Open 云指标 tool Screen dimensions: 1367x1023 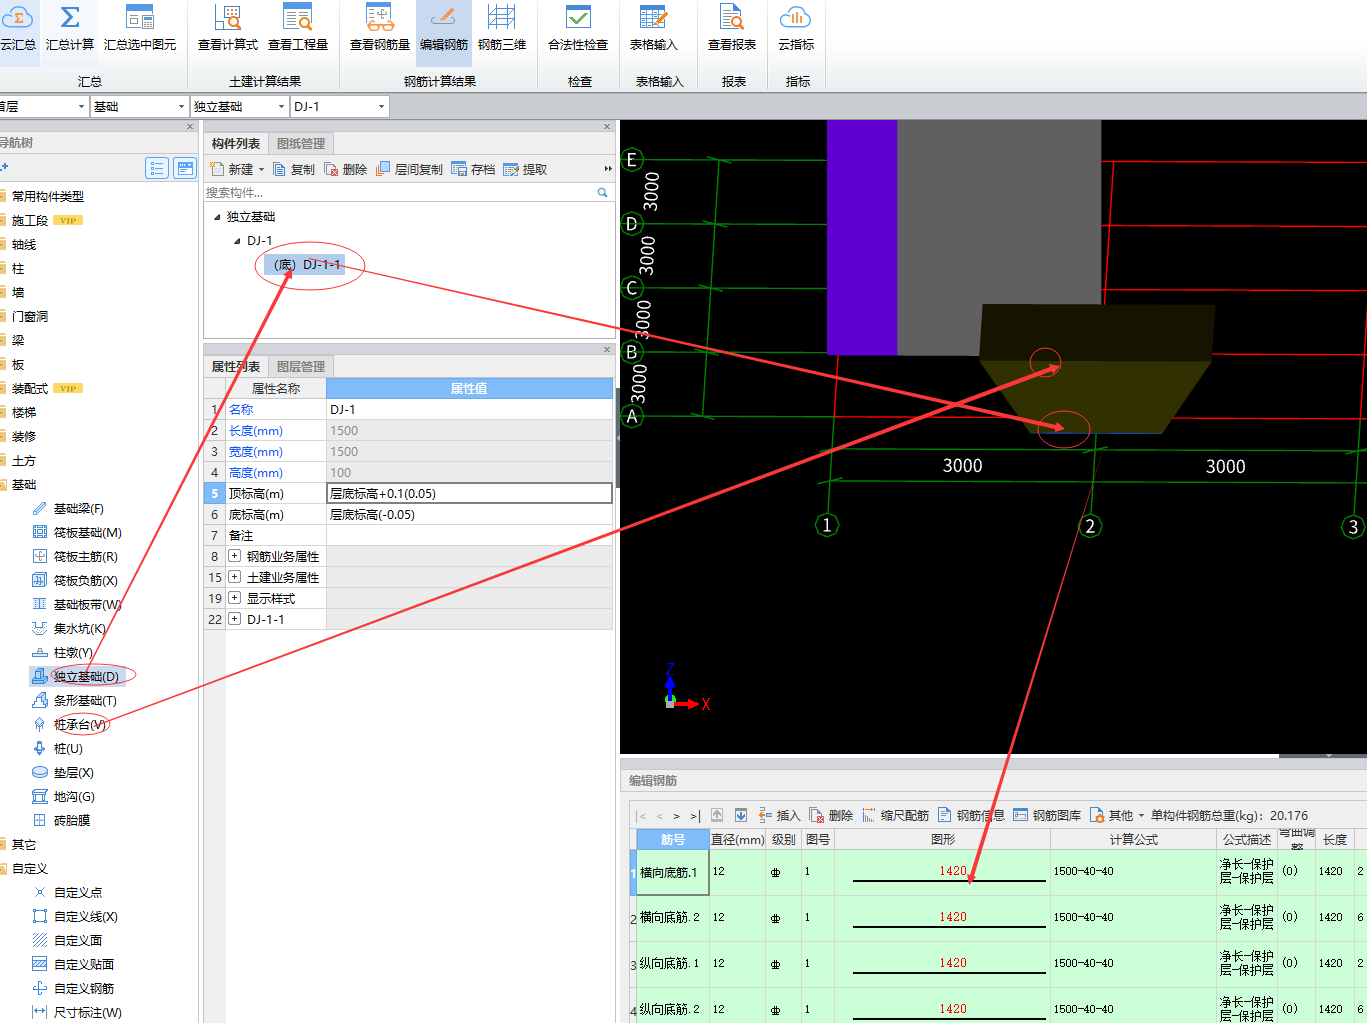click(796, 29)
